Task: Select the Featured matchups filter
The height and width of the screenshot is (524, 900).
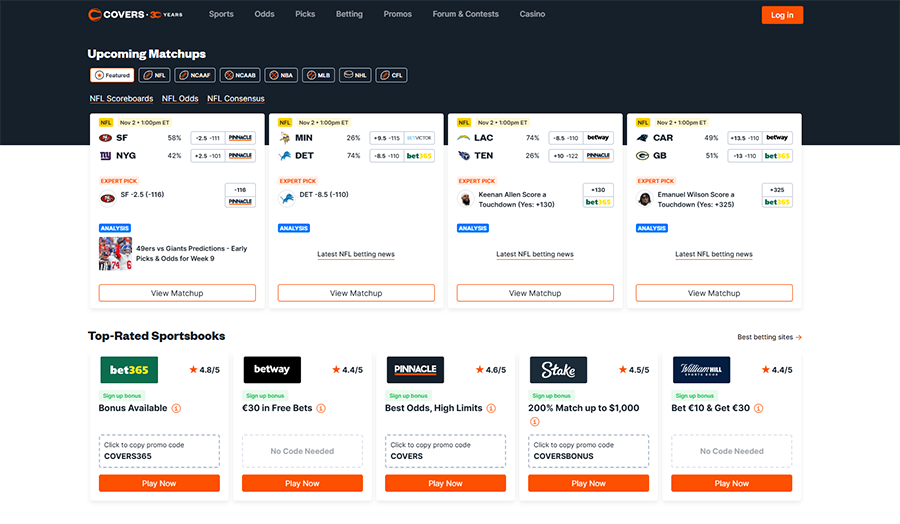Action: point(112,75)
